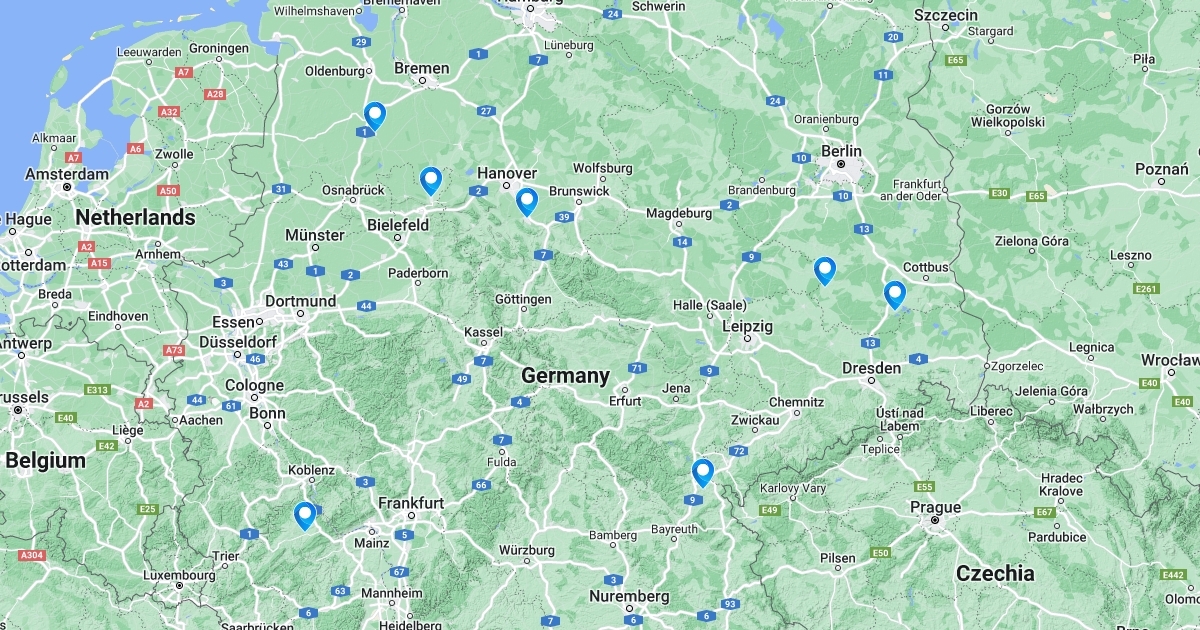Select the pin just south of Hanover
1200x630 pixels.
point(527,202)
